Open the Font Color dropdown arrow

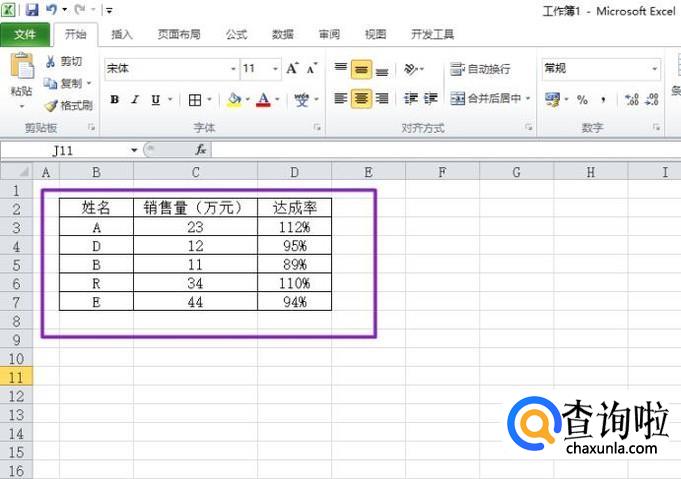pos(277,99)
